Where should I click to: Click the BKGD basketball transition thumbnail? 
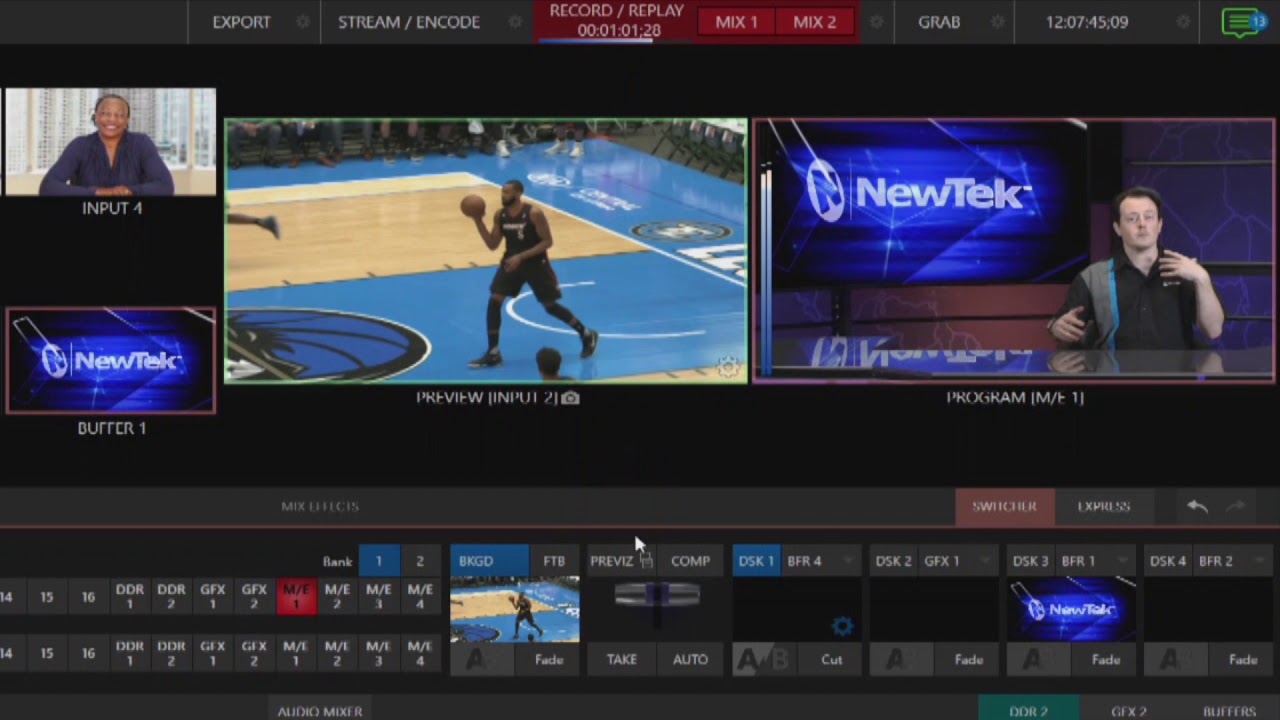(x=515, y=610)
